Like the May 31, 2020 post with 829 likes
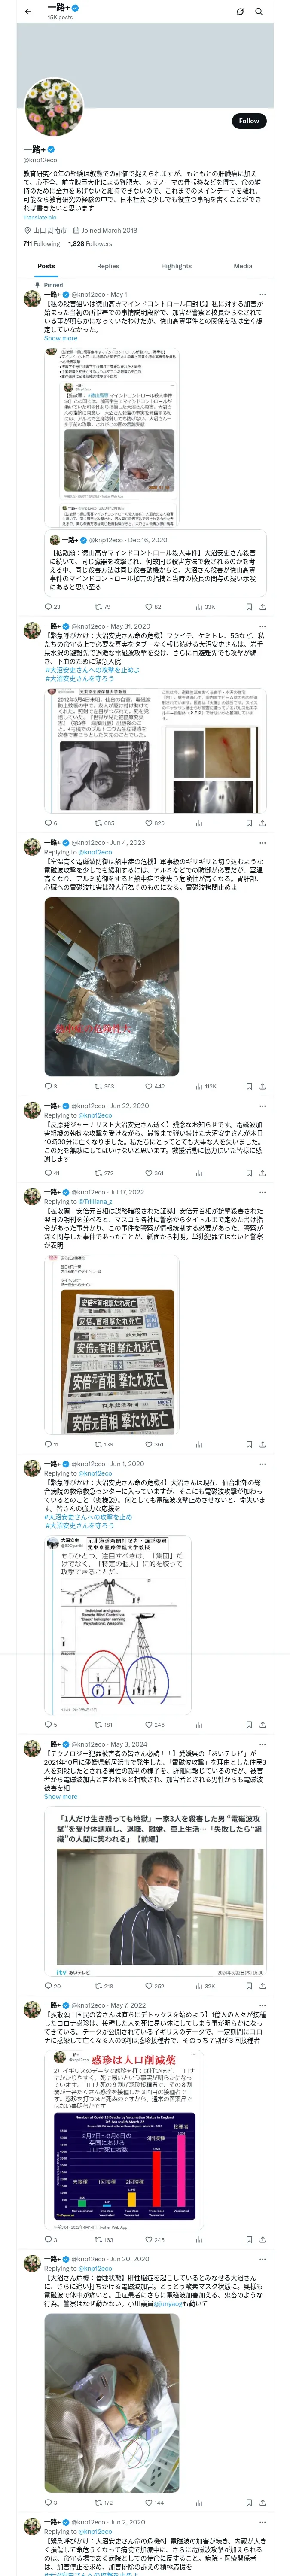Screen dimensions: 290x2576 tap(154, 823)
